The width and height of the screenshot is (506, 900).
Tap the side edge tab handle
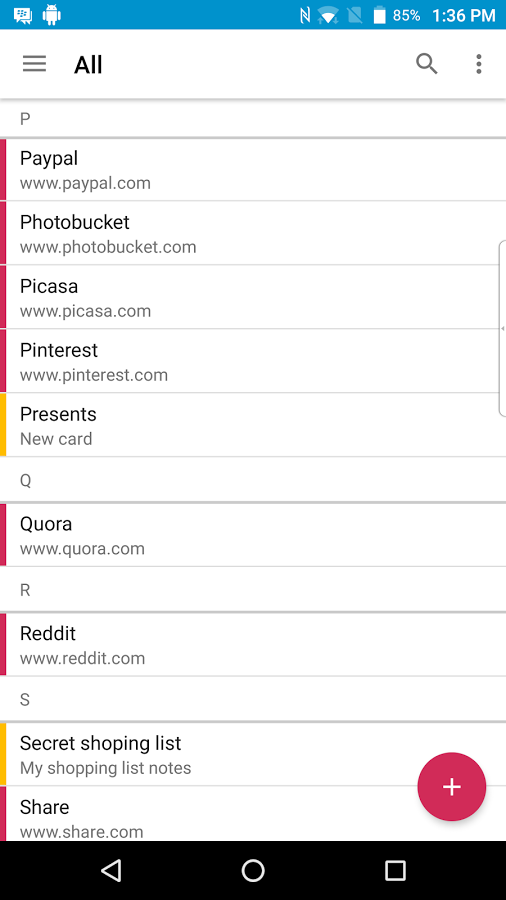click(503, 328)
